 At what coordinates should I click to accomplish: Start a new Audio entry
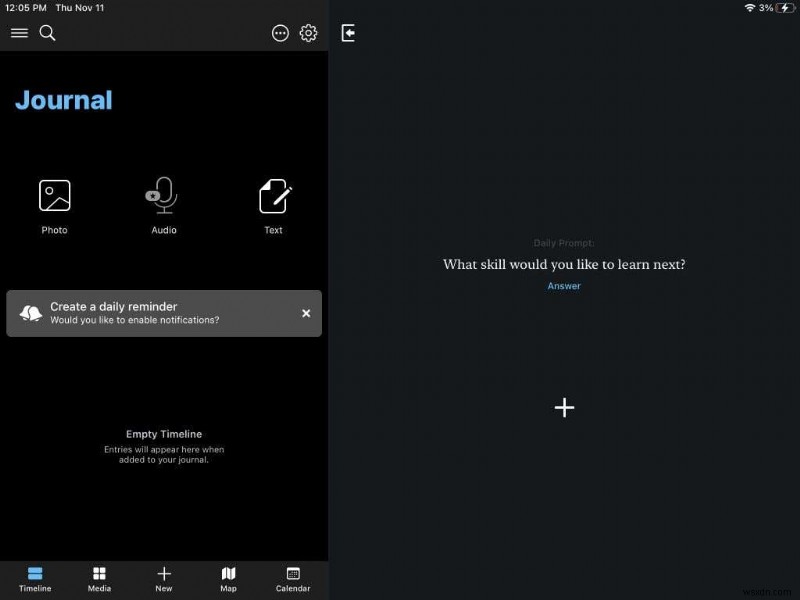[164, 206]
